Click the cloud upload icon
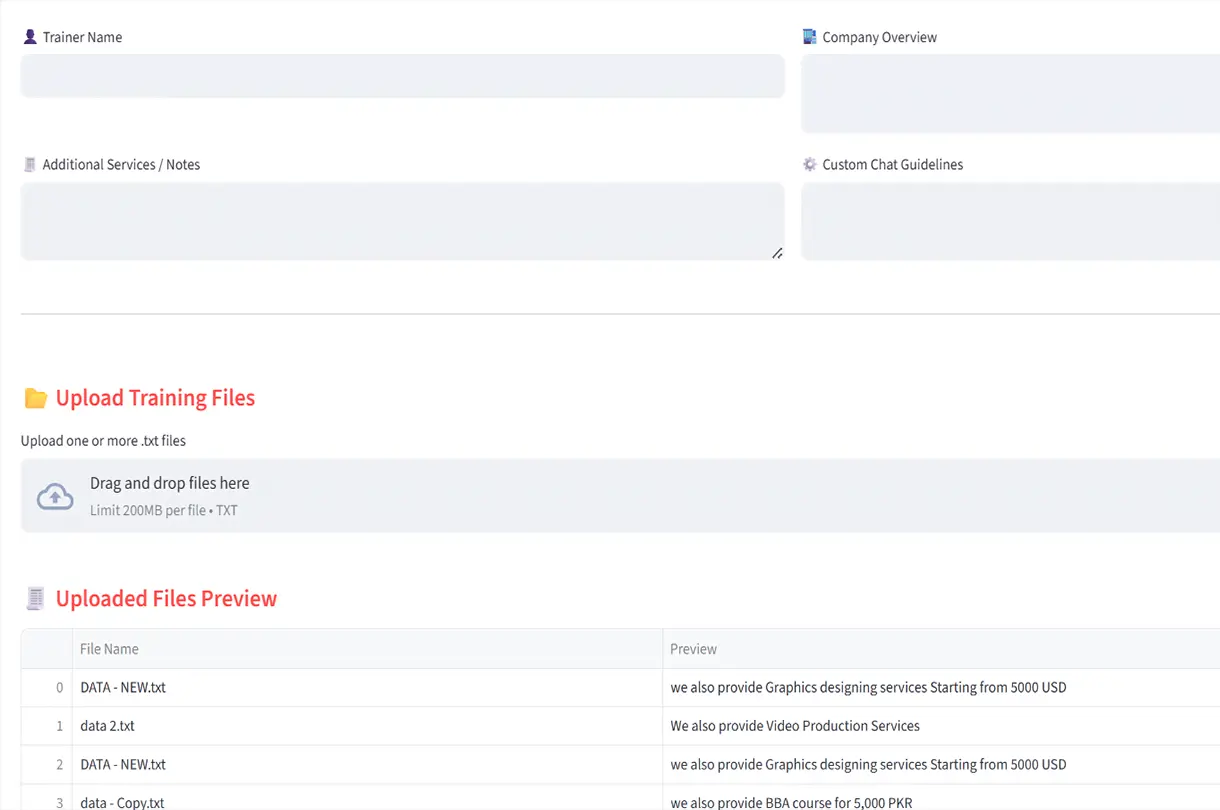This screenshot has width=1220, height=810. click(55, 496)
